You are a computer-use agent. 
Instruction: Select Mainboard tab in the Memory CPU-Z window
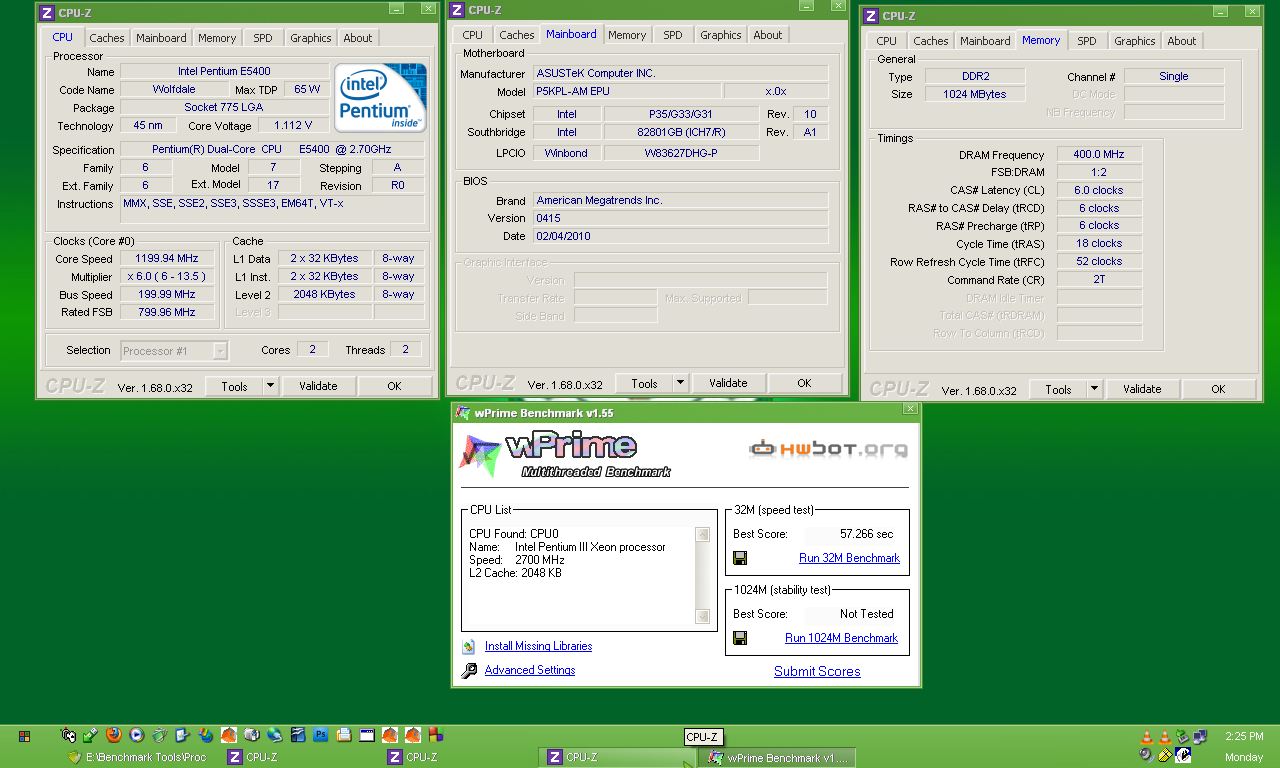[985, 41]
